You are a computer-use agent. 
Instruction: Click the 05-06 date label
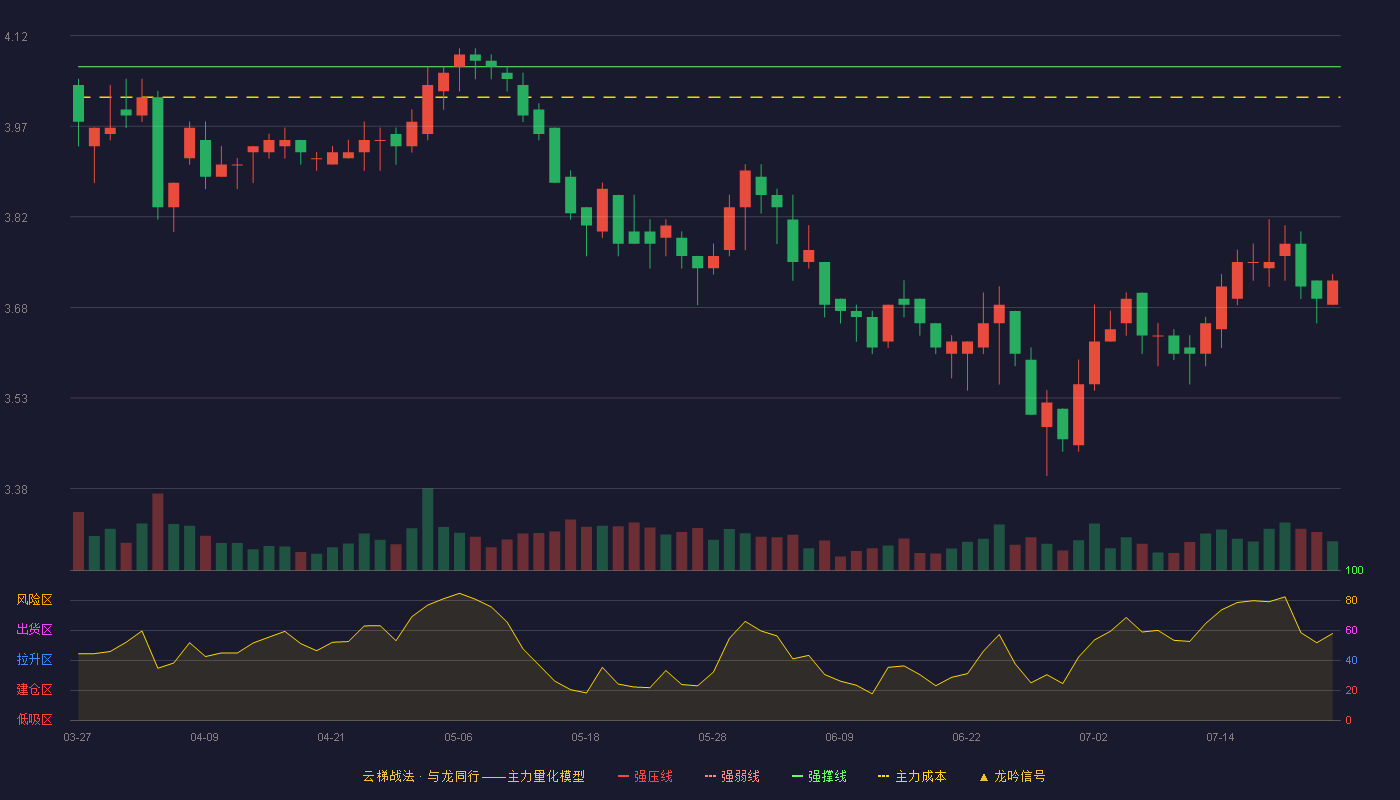coord(458,737)
